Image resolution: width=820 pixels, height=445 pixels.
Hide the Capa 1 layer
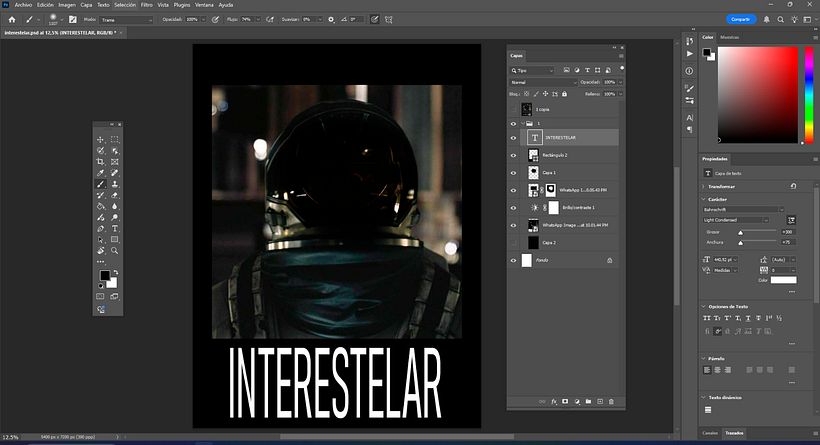pos(513,173)
